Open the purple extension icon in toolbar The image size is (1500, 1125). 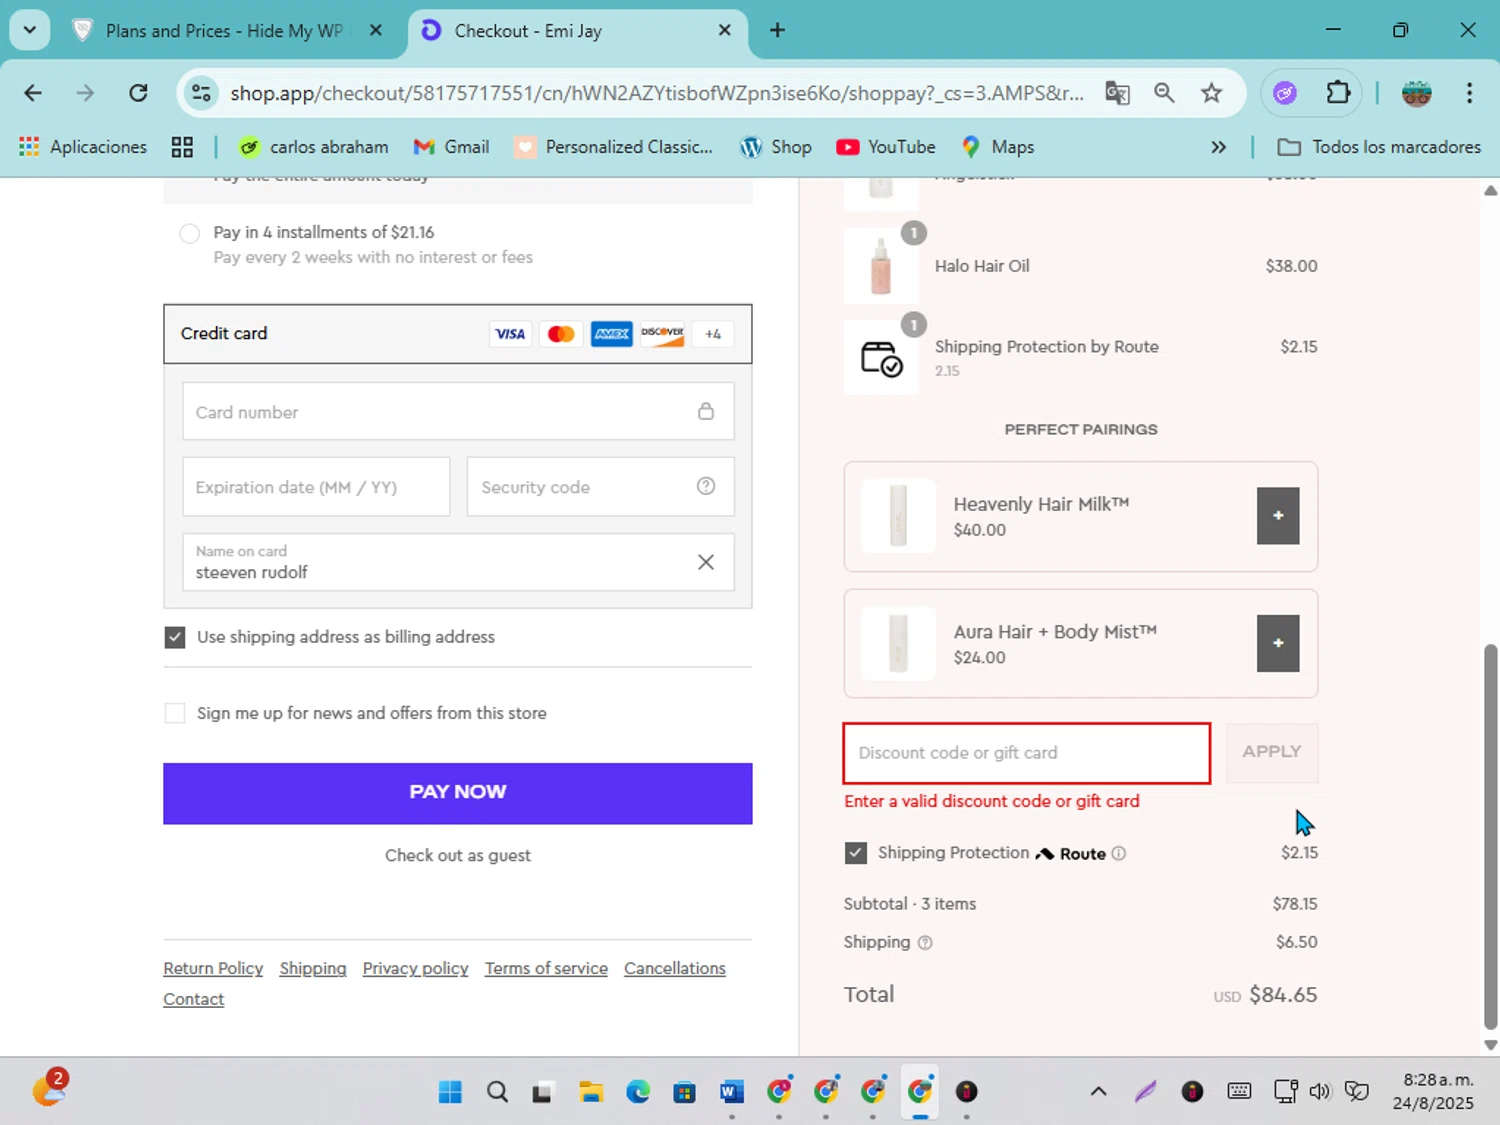[1285, 93]
